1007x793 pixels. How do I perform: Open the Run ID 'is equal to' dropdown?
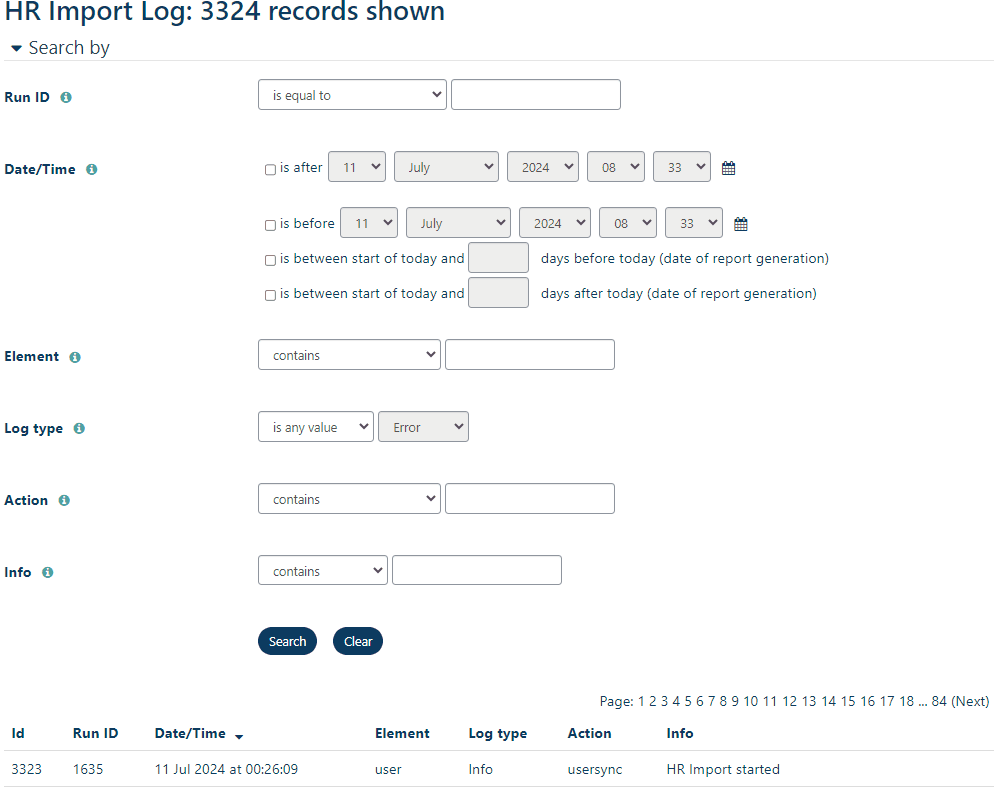[352, 95]
